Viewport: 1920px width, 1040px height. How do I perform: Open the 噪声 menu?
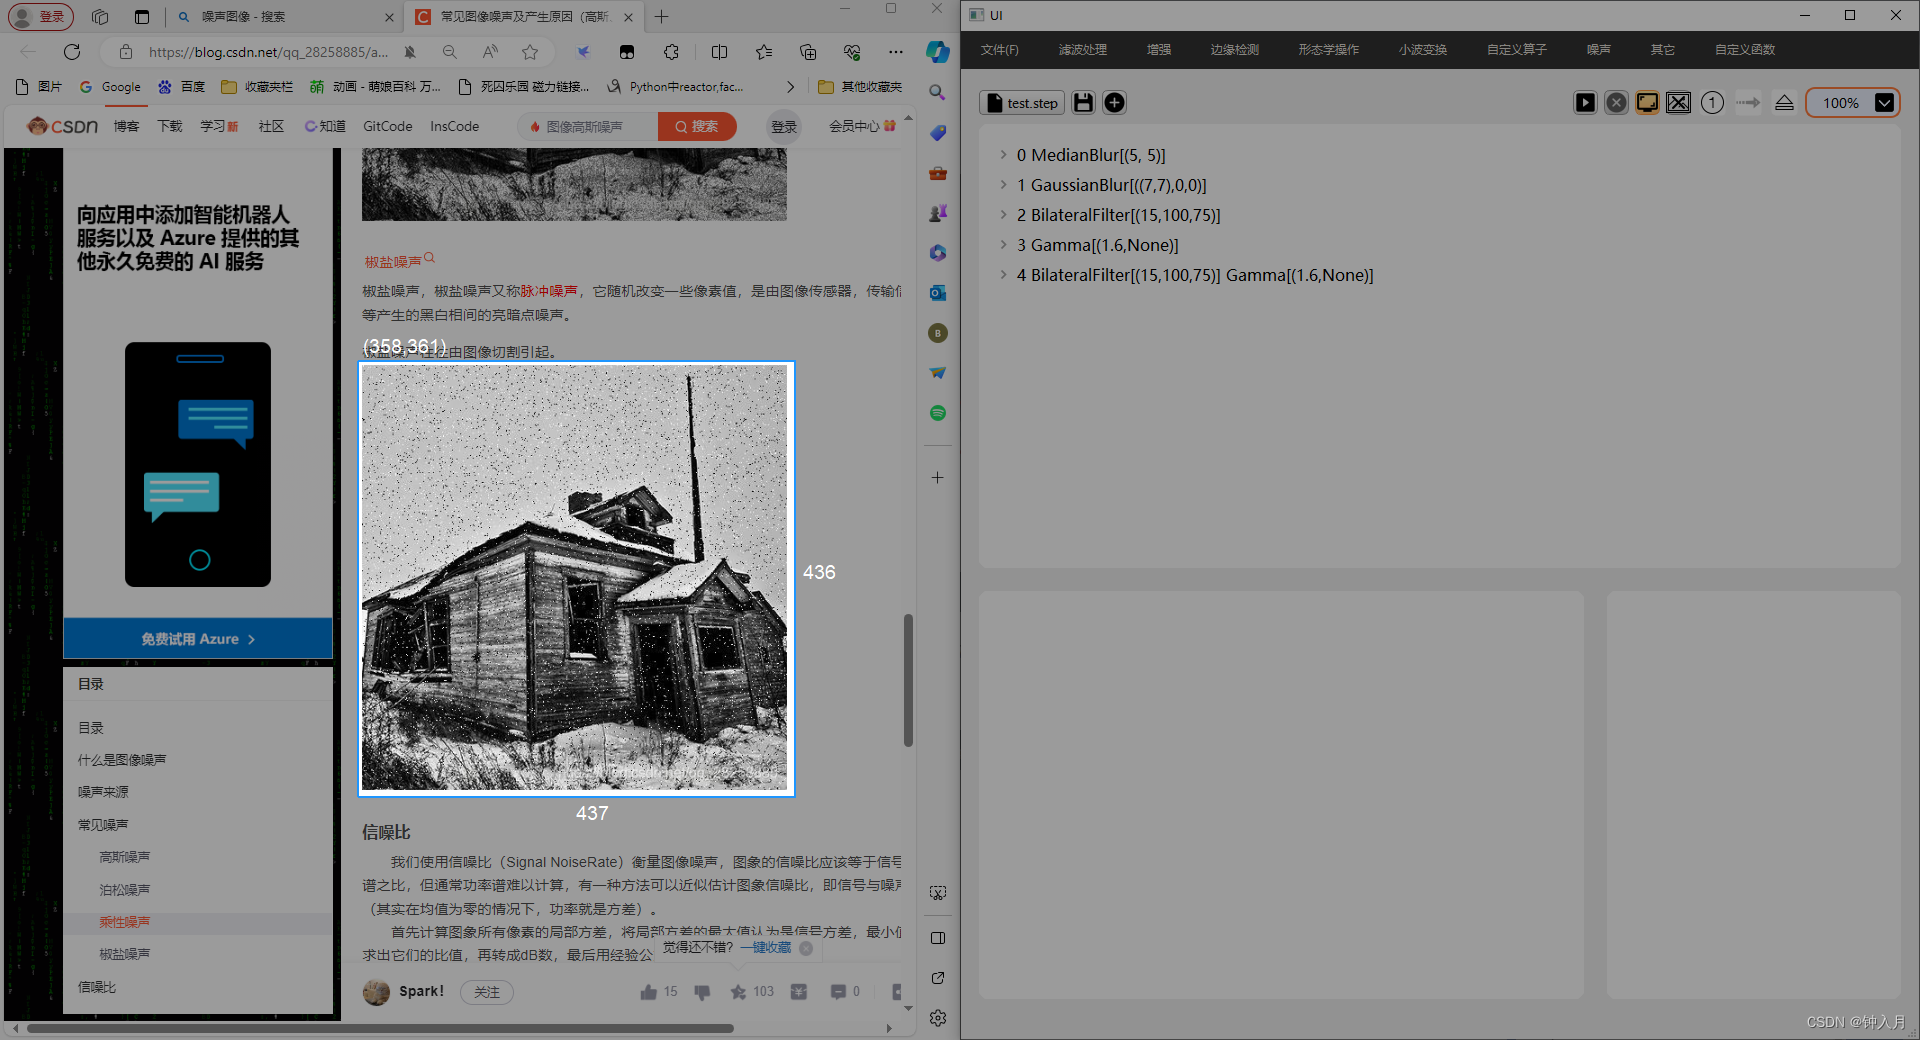[x=1598, y=49]
